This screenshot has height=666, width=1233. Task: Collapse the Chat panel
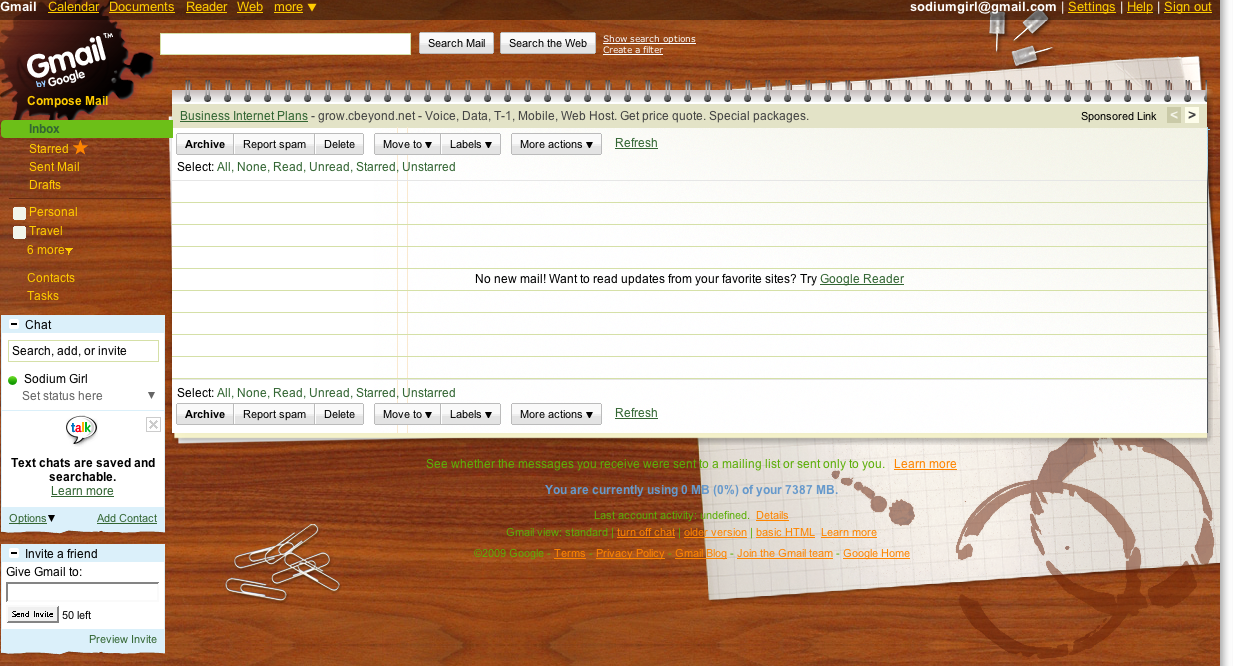pos(14,325)
